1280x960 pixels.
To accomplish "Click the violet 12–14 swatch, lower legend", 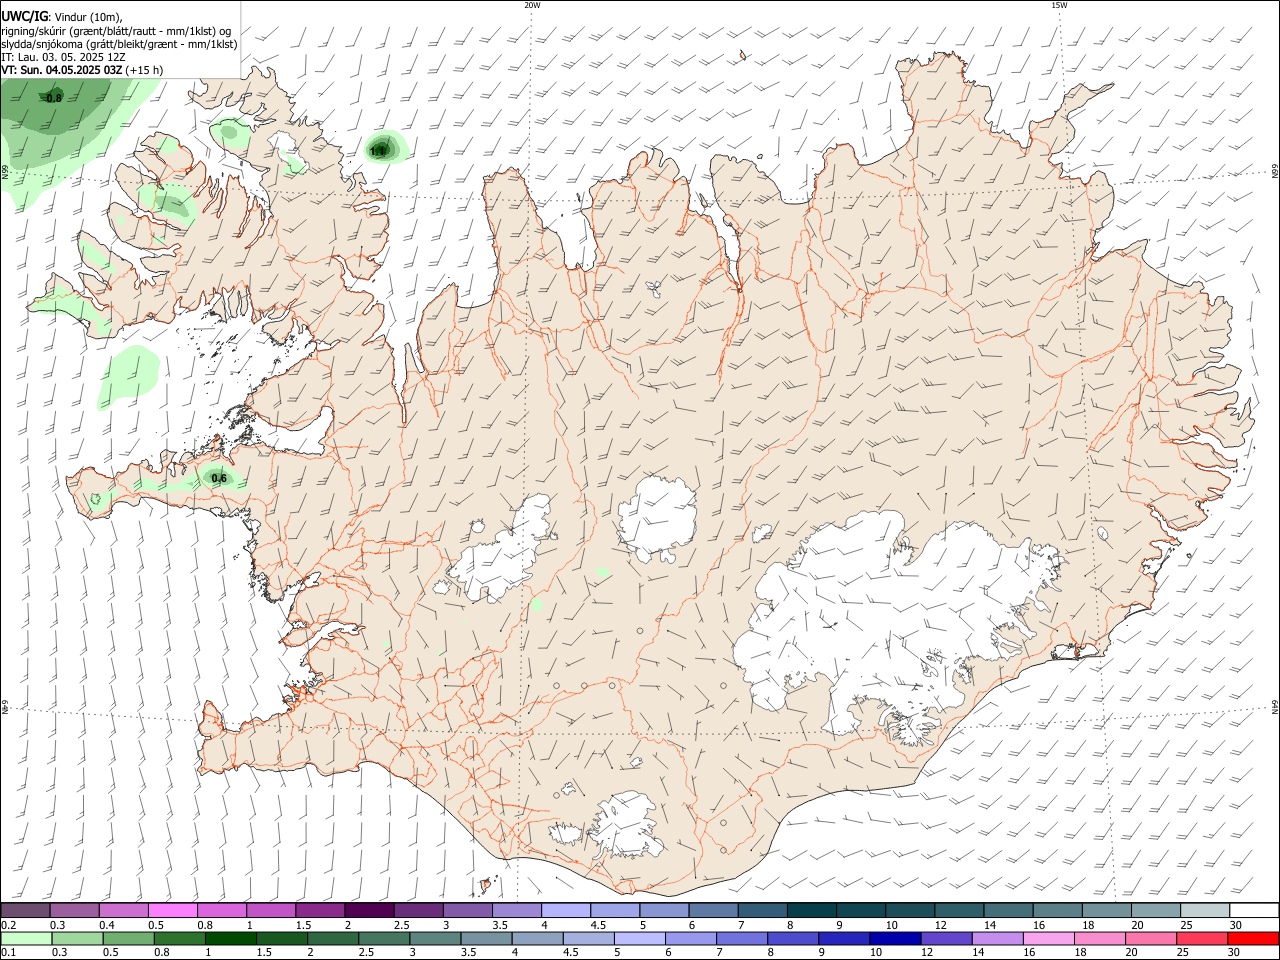I will click(946, 938).
